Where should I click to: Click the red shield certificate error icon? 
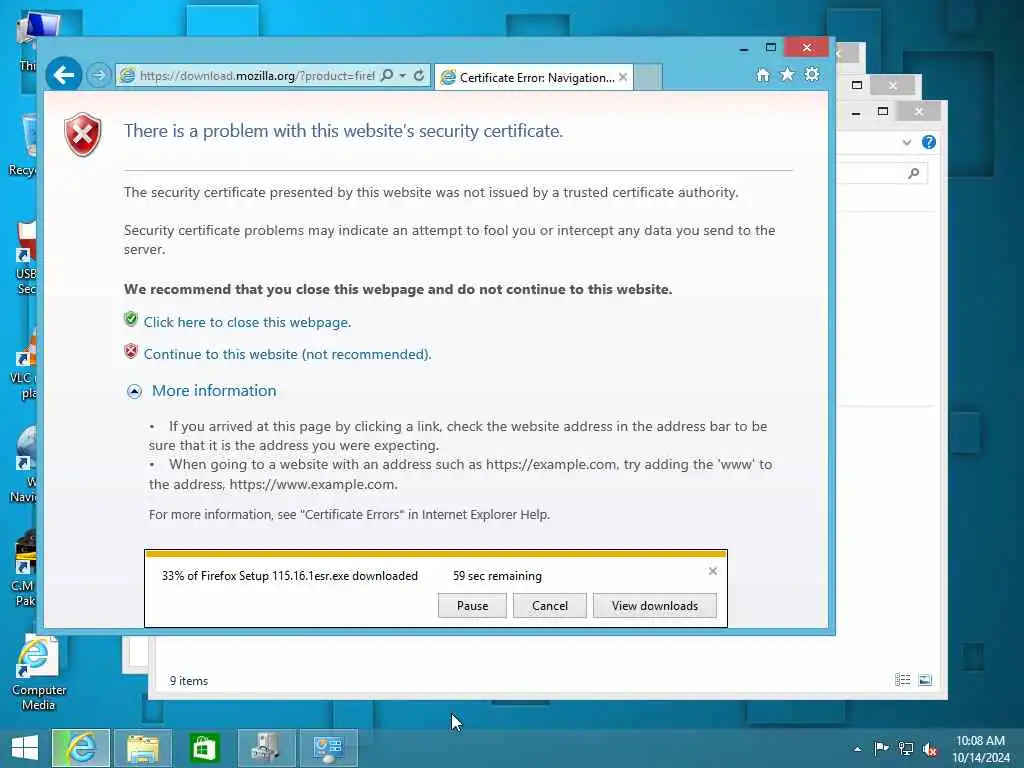[x=83, y=135]
